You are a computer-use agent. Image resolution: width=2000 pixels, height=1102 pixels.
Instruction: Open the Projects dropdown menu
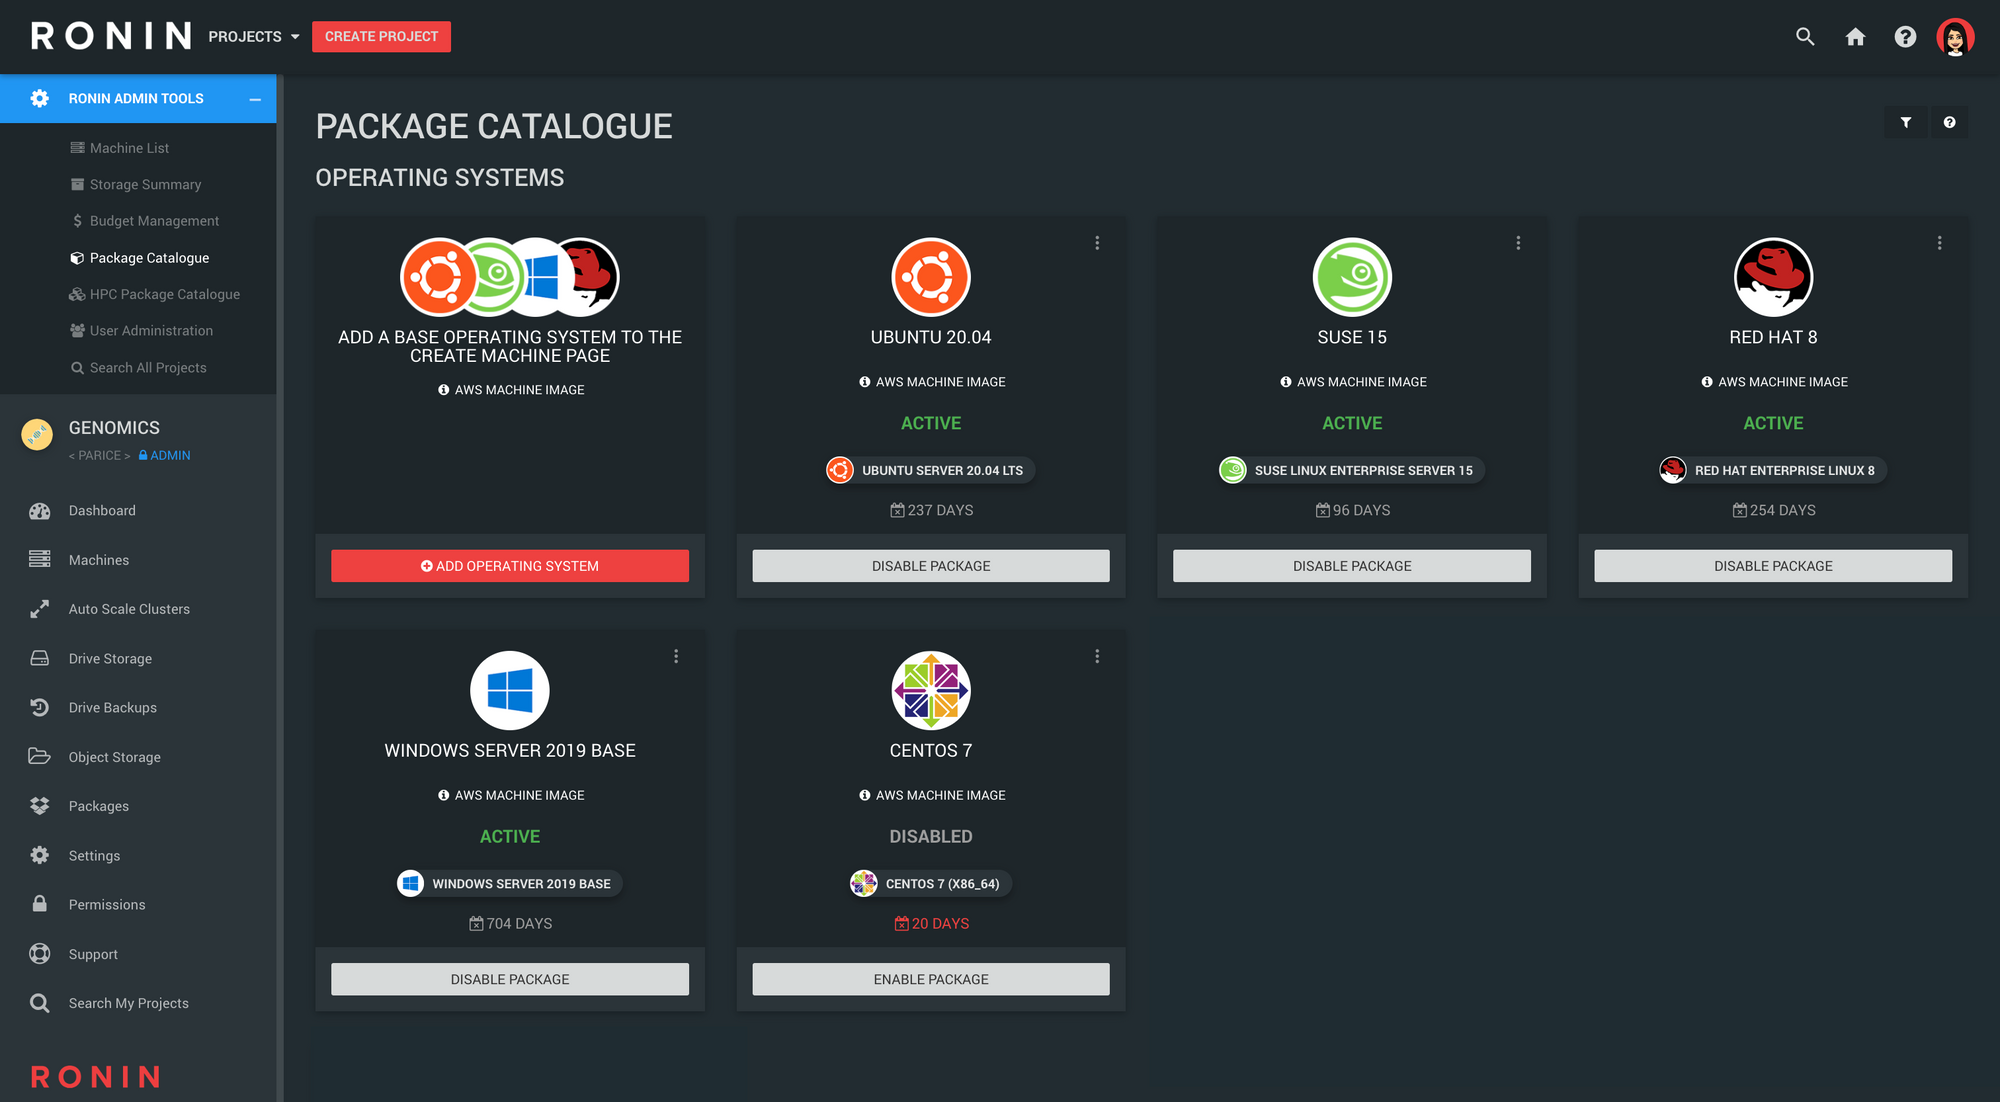pyautogui.click(x=254, y=37)
